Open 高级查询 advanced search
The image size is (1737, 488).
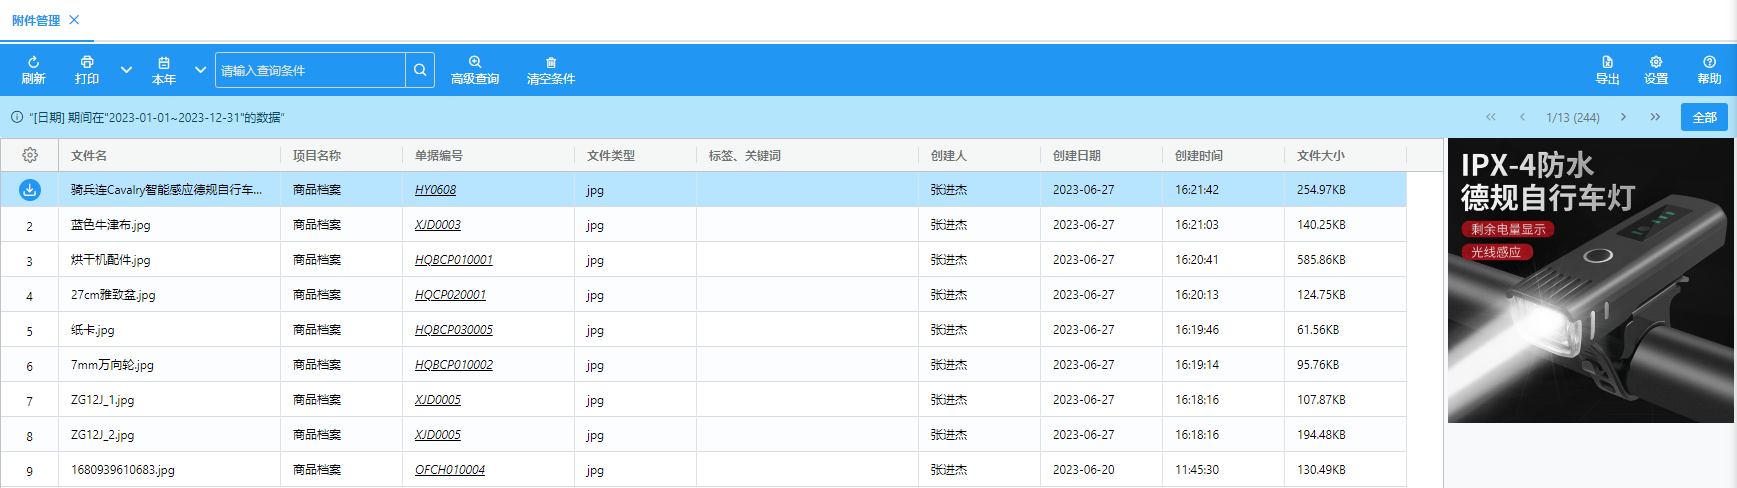(475, 70)
